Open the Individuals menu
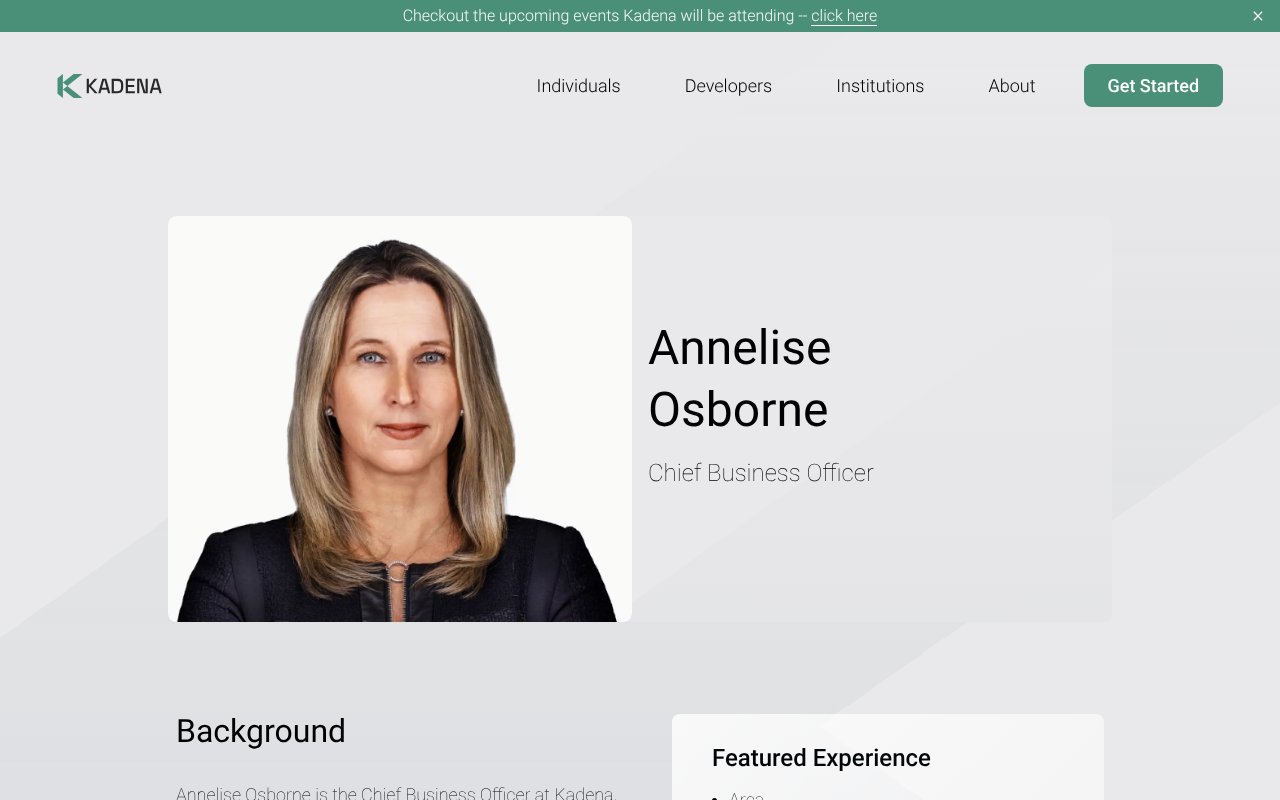The width and height of the screenshot is (1280, 800). pos(578,86)
